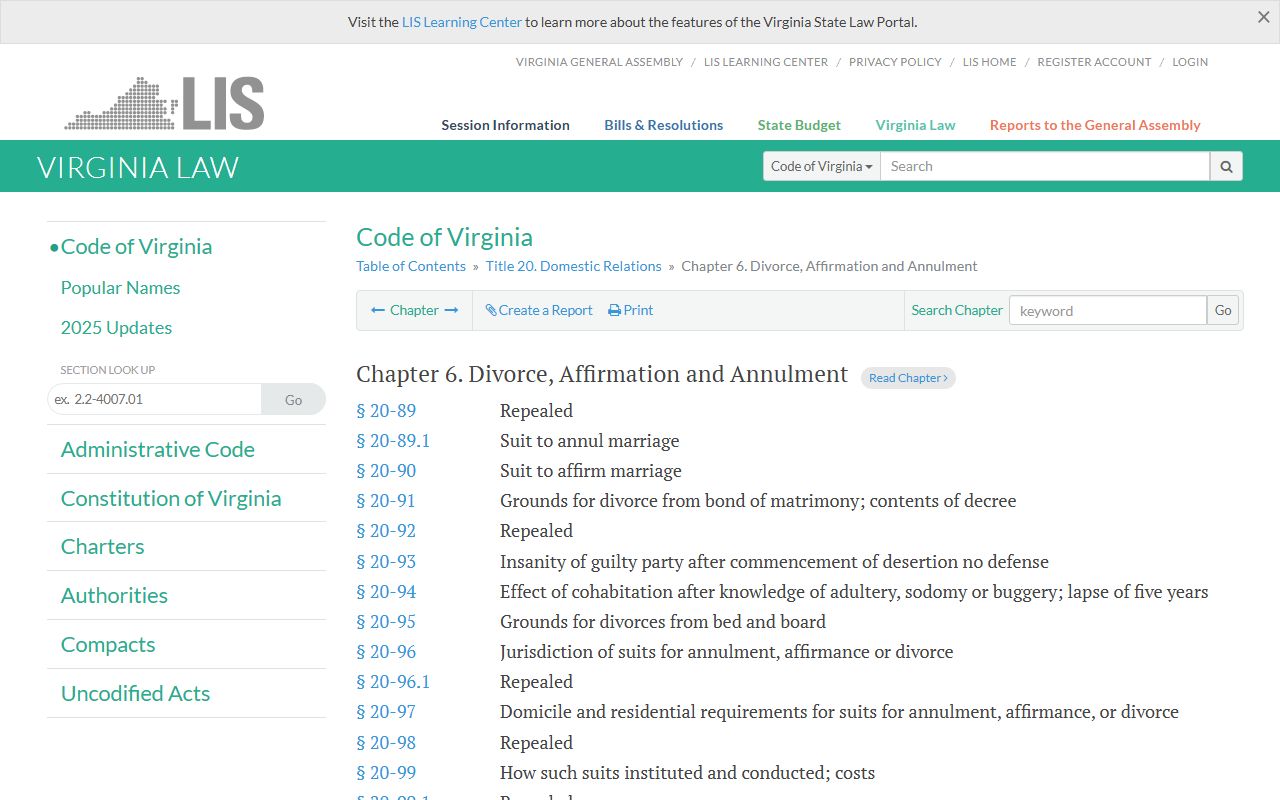
Task: Click the Login link
Action: point(1190,62)
